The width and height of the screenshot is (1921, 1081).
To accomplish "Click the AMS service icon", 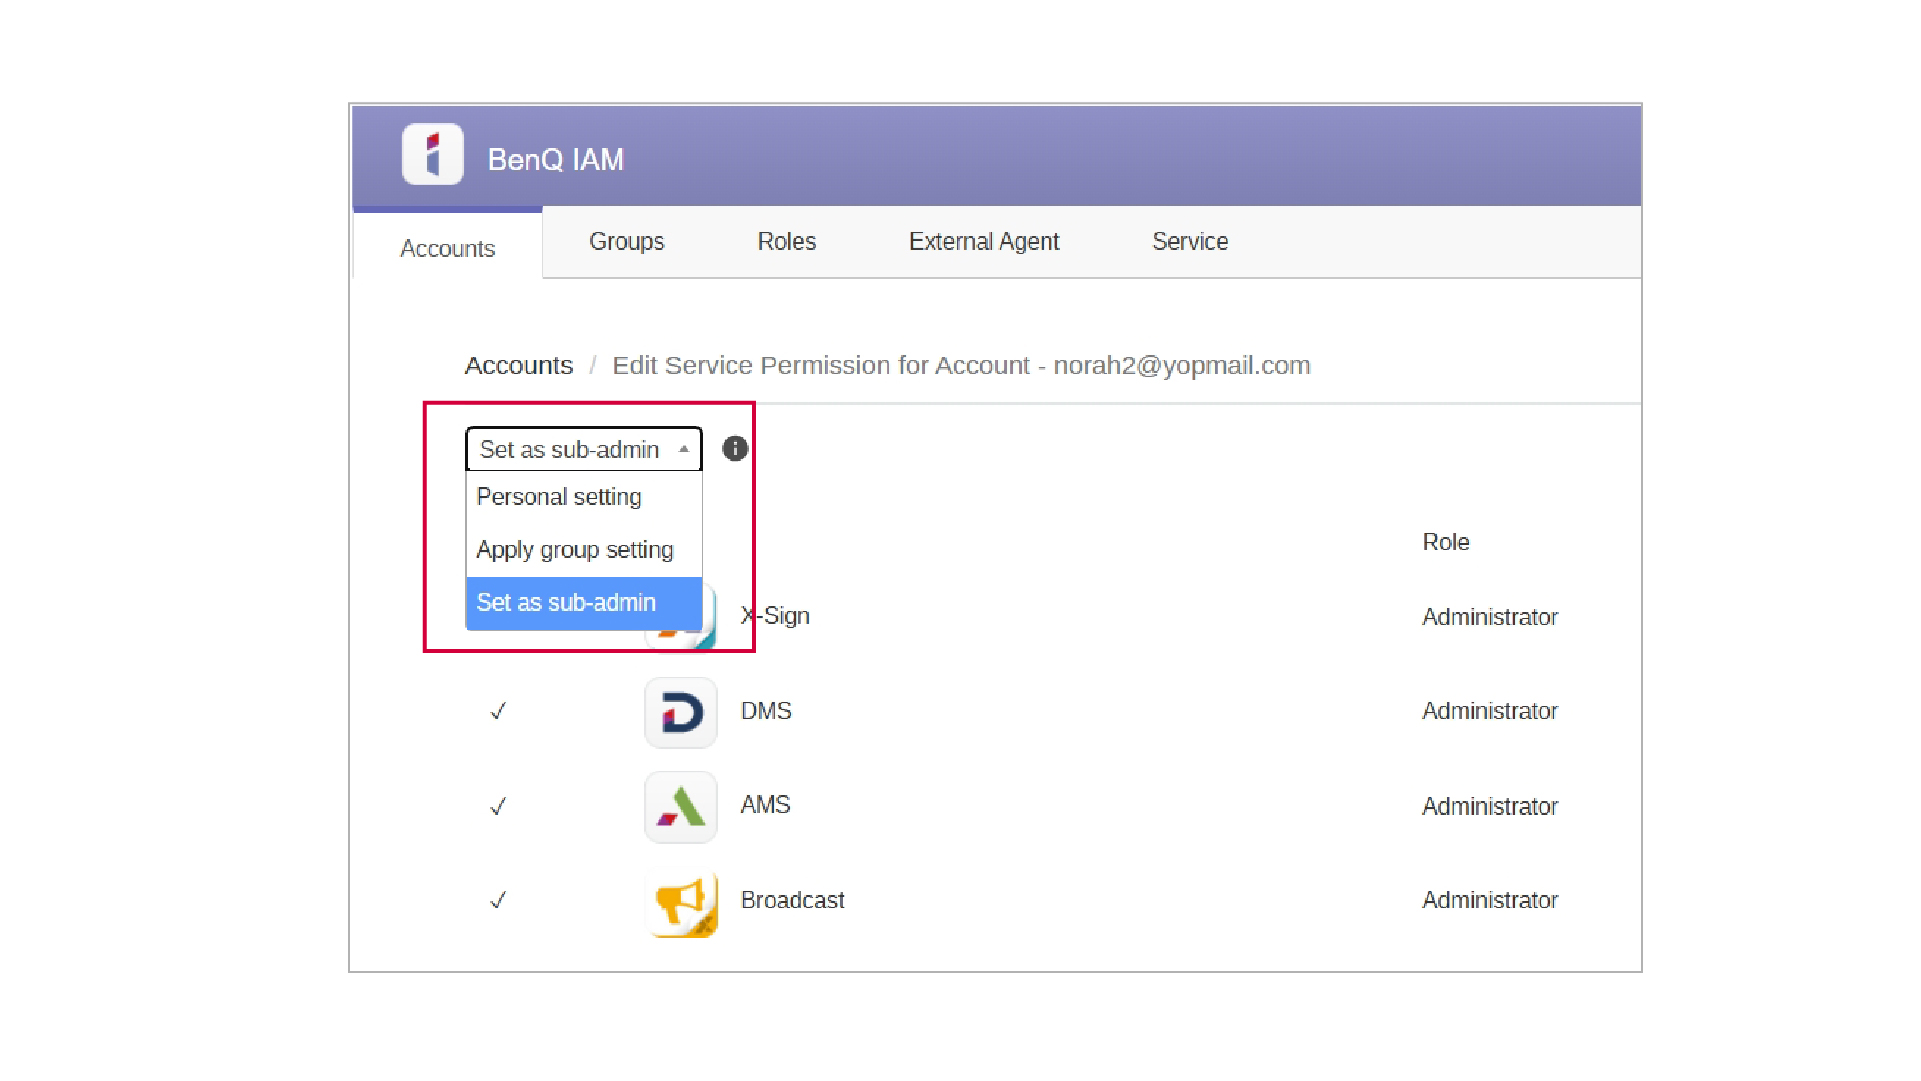I will (x=680, y=807).
